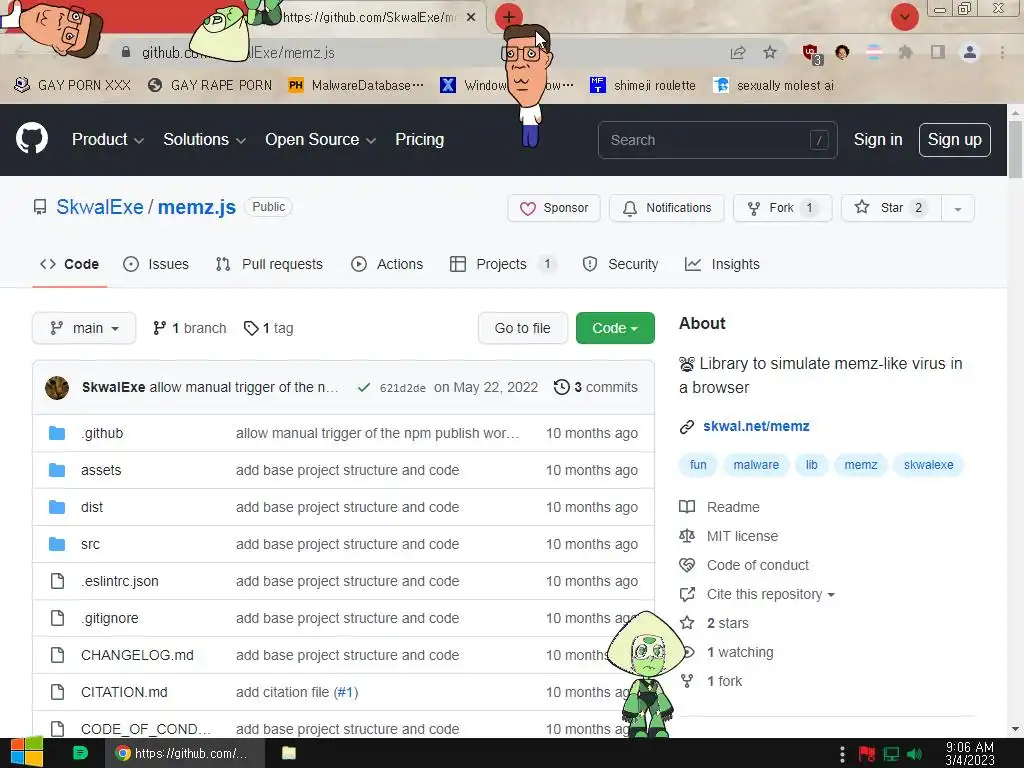1024x768 pixels.
Task: Star the repository
Action: tap(891, 208)
